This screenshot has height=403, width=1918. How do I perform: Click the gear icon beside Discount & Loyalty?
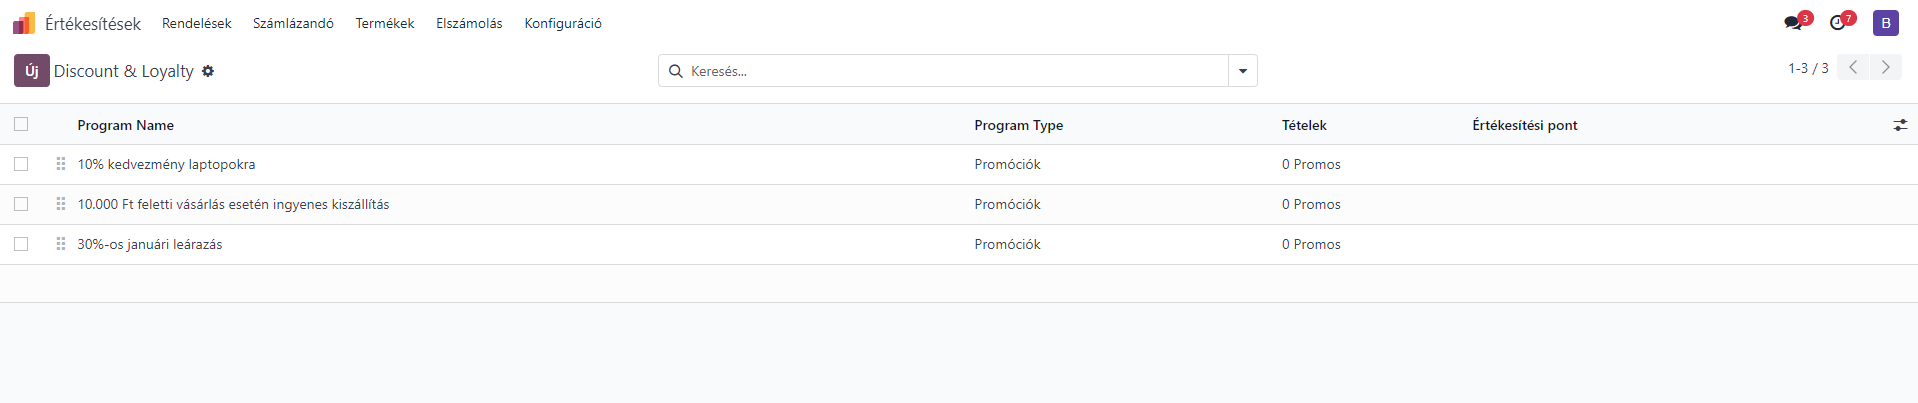point(208,71)
